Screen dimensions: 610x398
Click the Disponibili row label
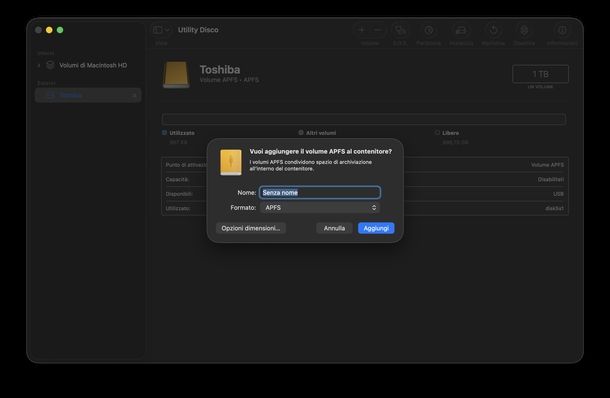tap(179, 194)
